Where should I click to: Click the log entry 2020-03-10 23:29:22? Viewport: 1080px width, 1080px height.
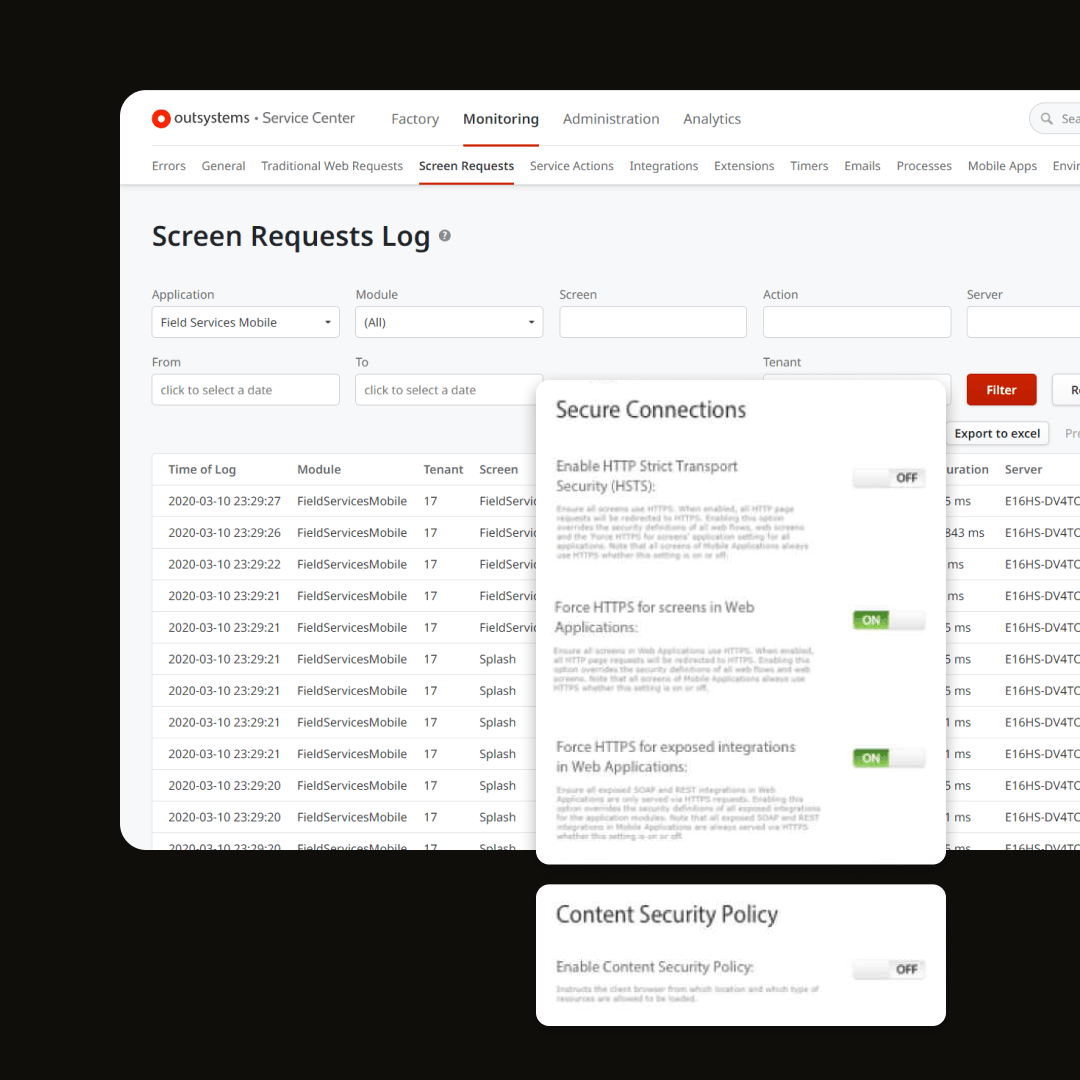pyautogui.click(x=225, y=564)
